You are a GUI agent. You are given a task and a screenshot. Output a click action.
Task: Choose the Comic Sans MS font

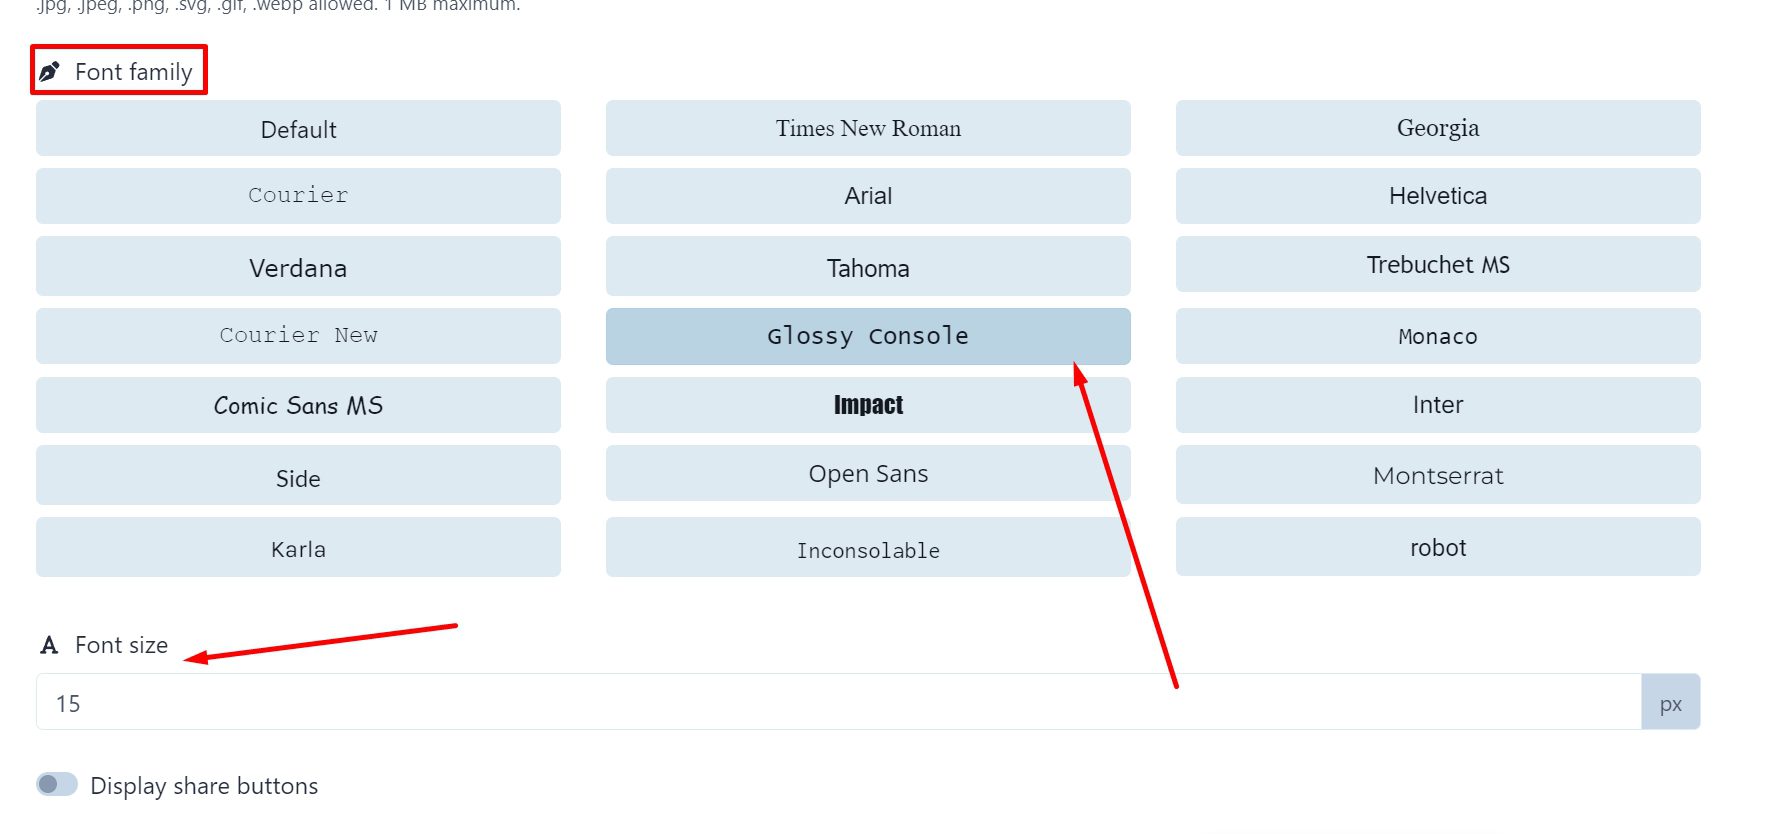pyautogui.click(x=298, y=405)
